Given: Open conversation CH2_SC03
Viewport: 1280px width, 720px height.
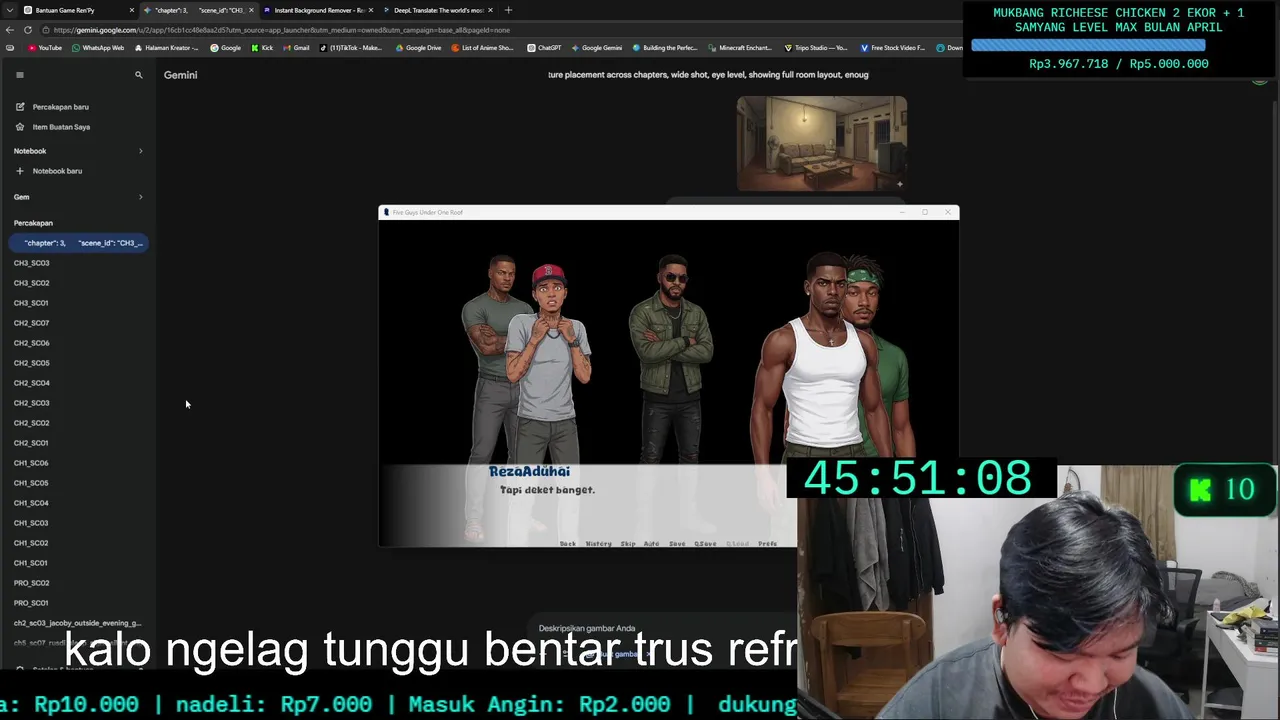Looking at the screenshot, I should click(31, 403).
